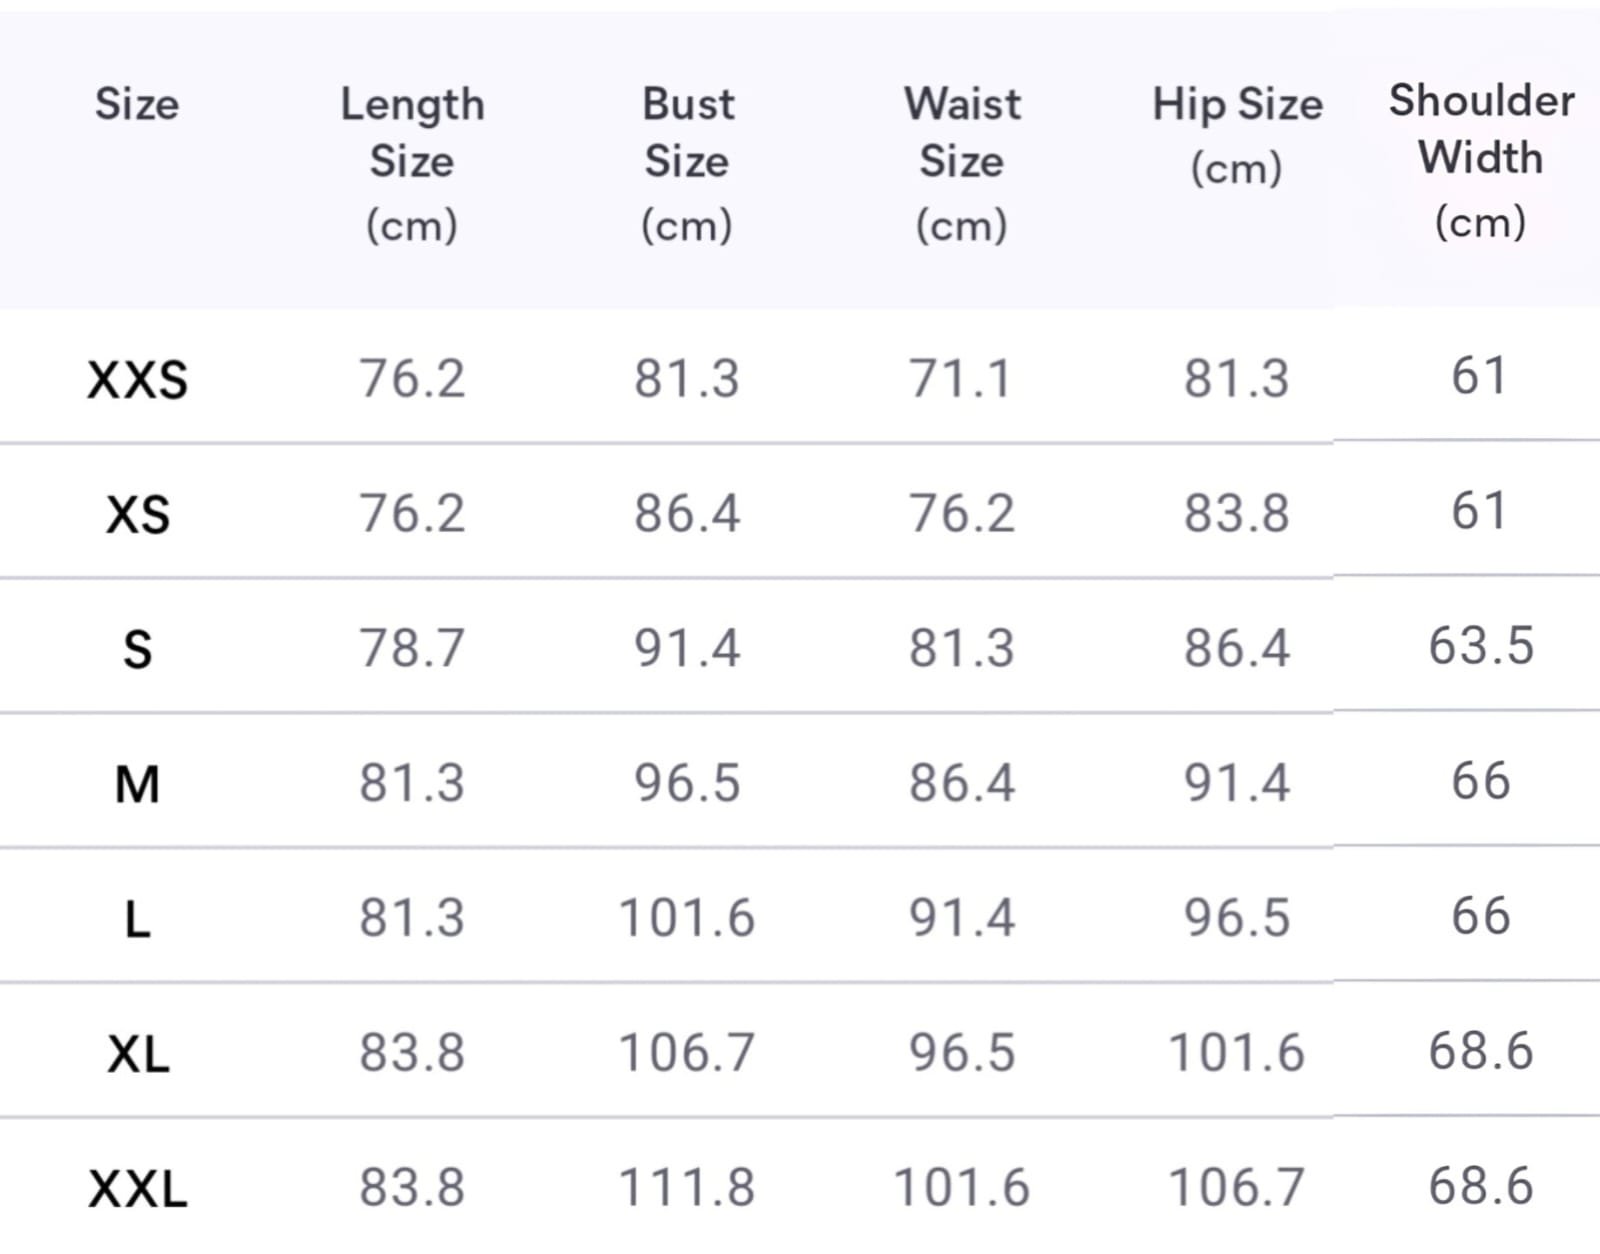Select the 101.6 bust value for L

coord(687,918)
